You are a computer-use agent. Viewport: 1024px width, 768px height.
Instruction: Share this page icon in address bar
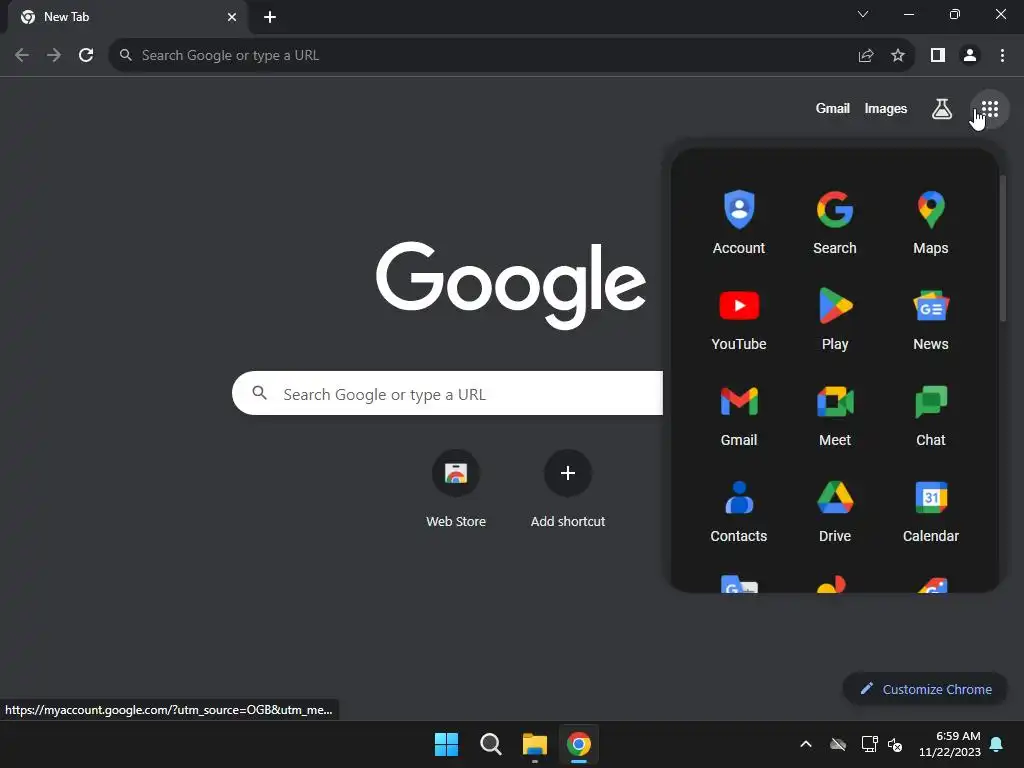(866, 56)
